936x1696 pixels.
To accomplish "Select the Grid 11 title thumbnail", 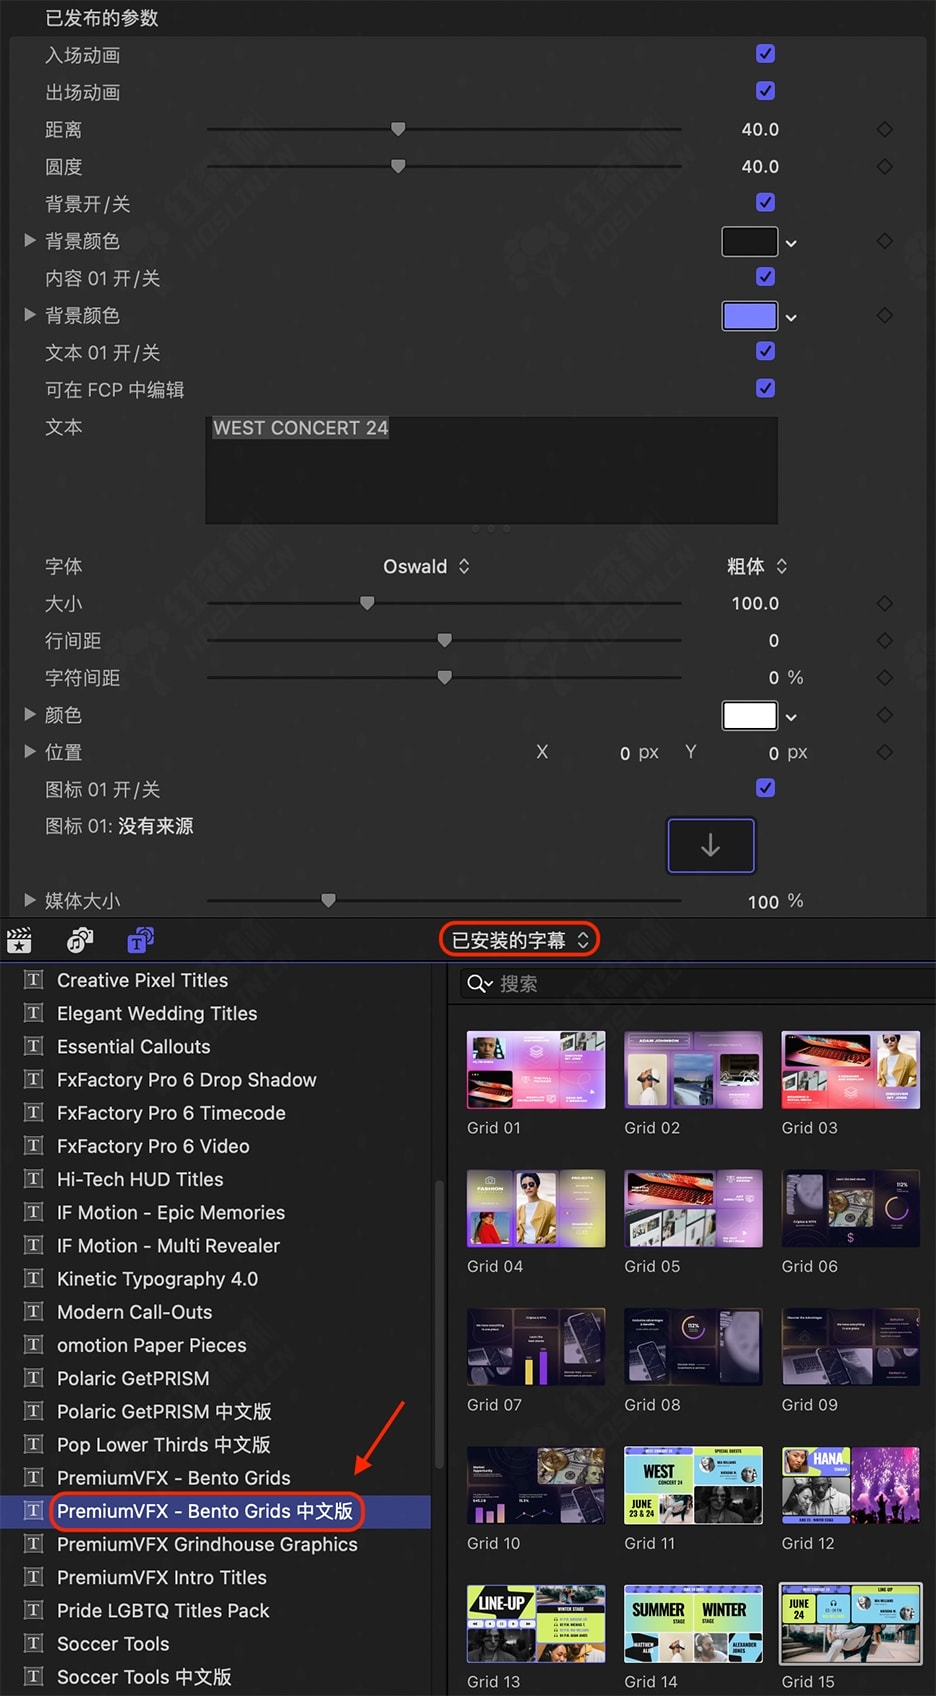I will (693, 1485).
